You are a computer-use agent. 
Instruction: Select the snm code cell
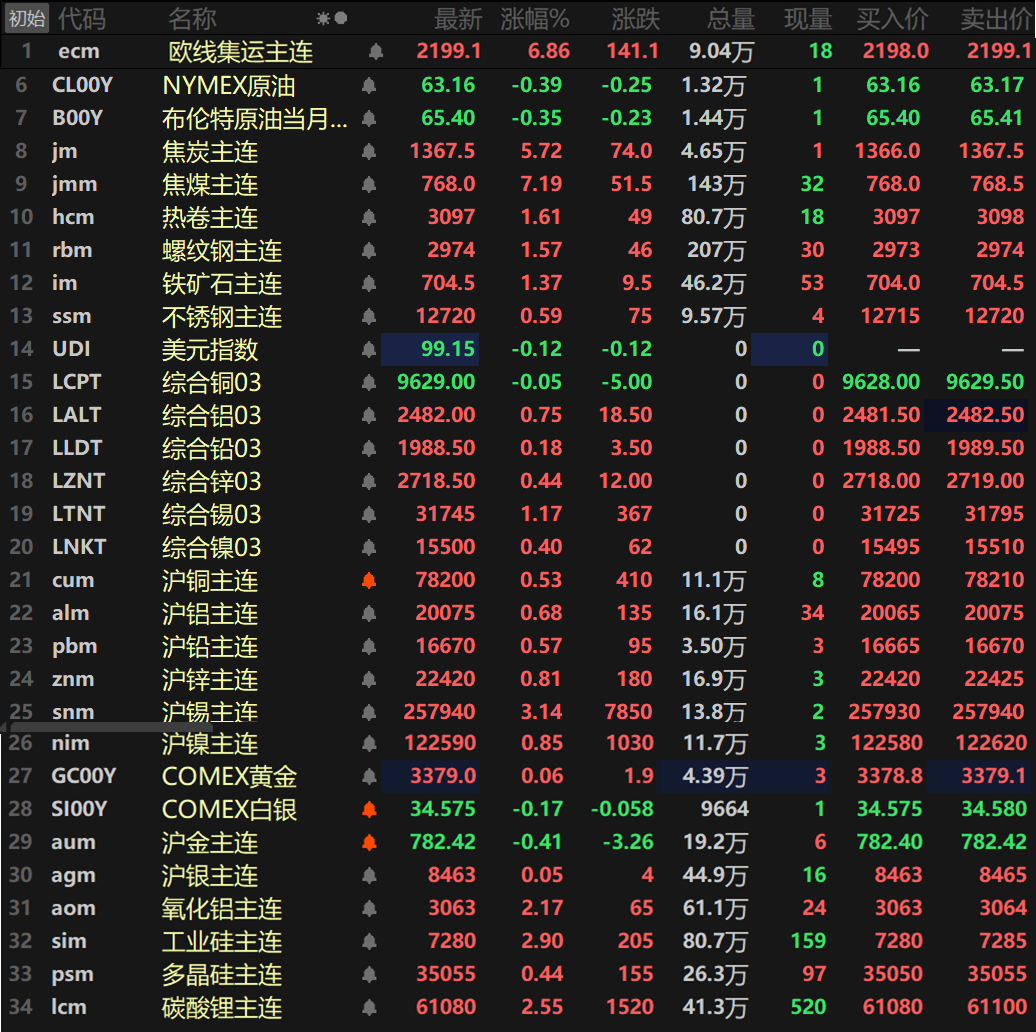[73, 712]
